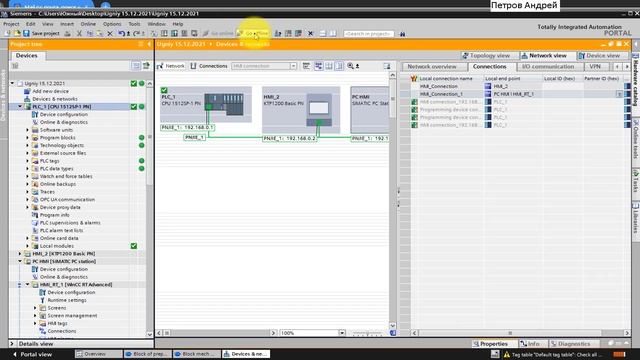Open the 100% zoom level dropdown

[x=342, y=333]
